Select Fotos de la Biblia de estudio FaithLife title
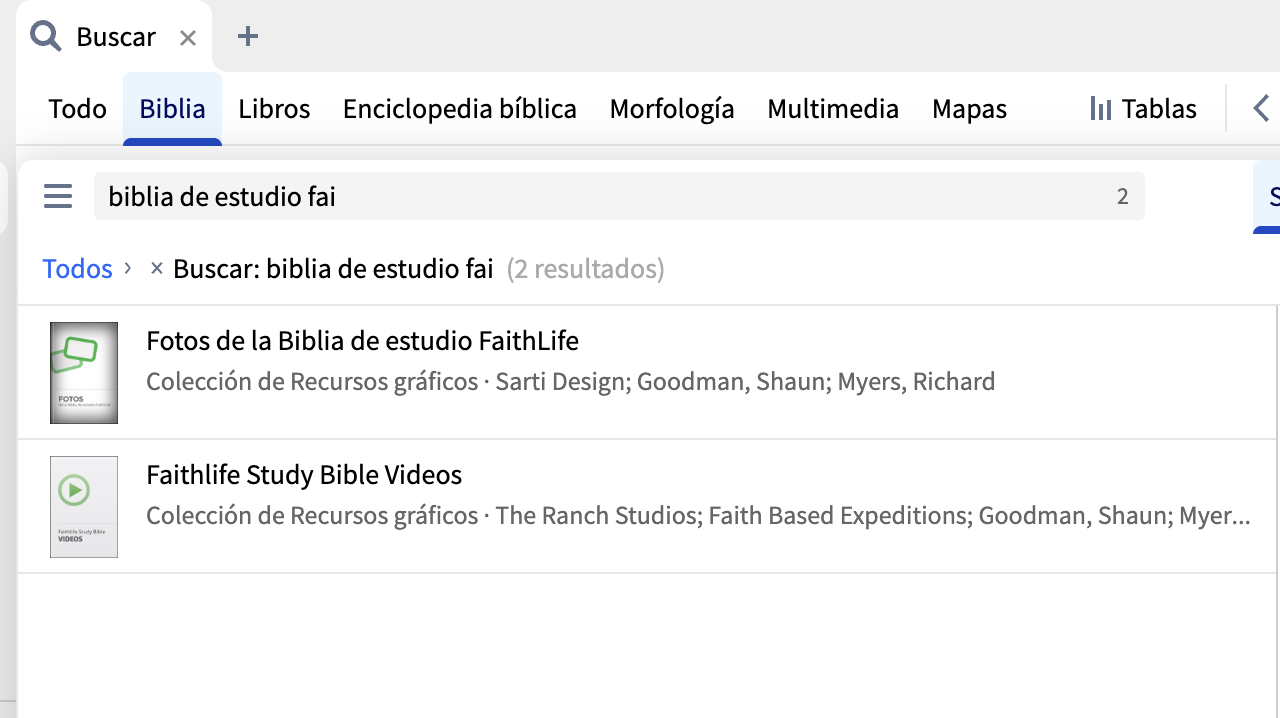Viewport: 1280px width, 718px height. tap(362, 341)
